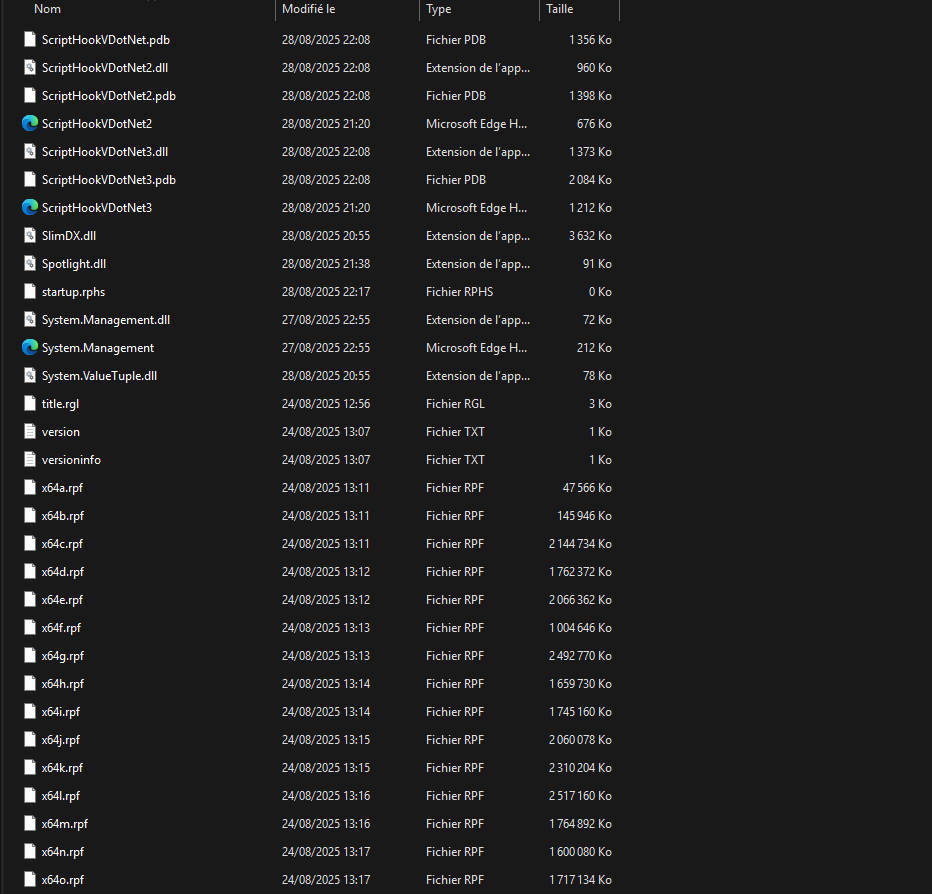The width and height of the screenshot is (932, 894).
Task: Sort files by the Type column
Action: (x=438, y=9)
